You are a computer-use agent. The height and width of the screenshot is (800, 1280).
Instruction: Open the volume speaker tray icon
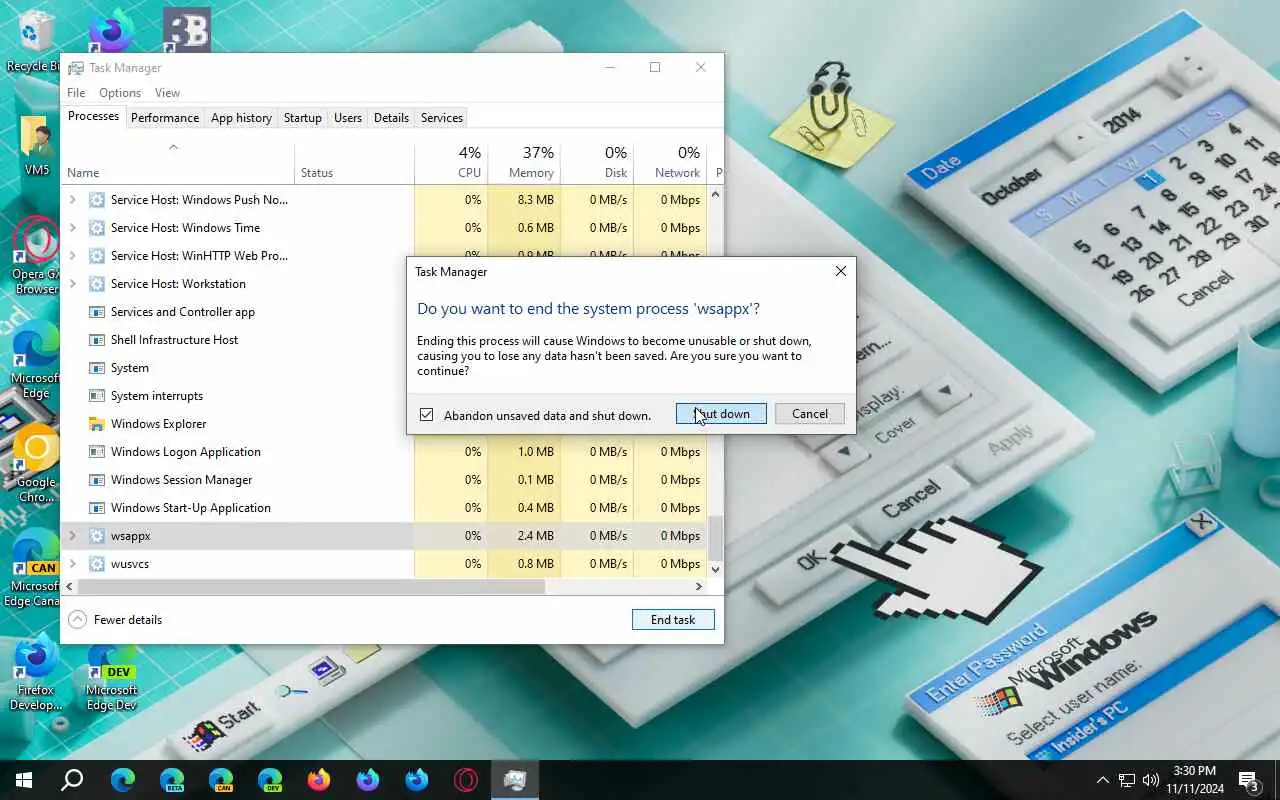point(1150,780)
